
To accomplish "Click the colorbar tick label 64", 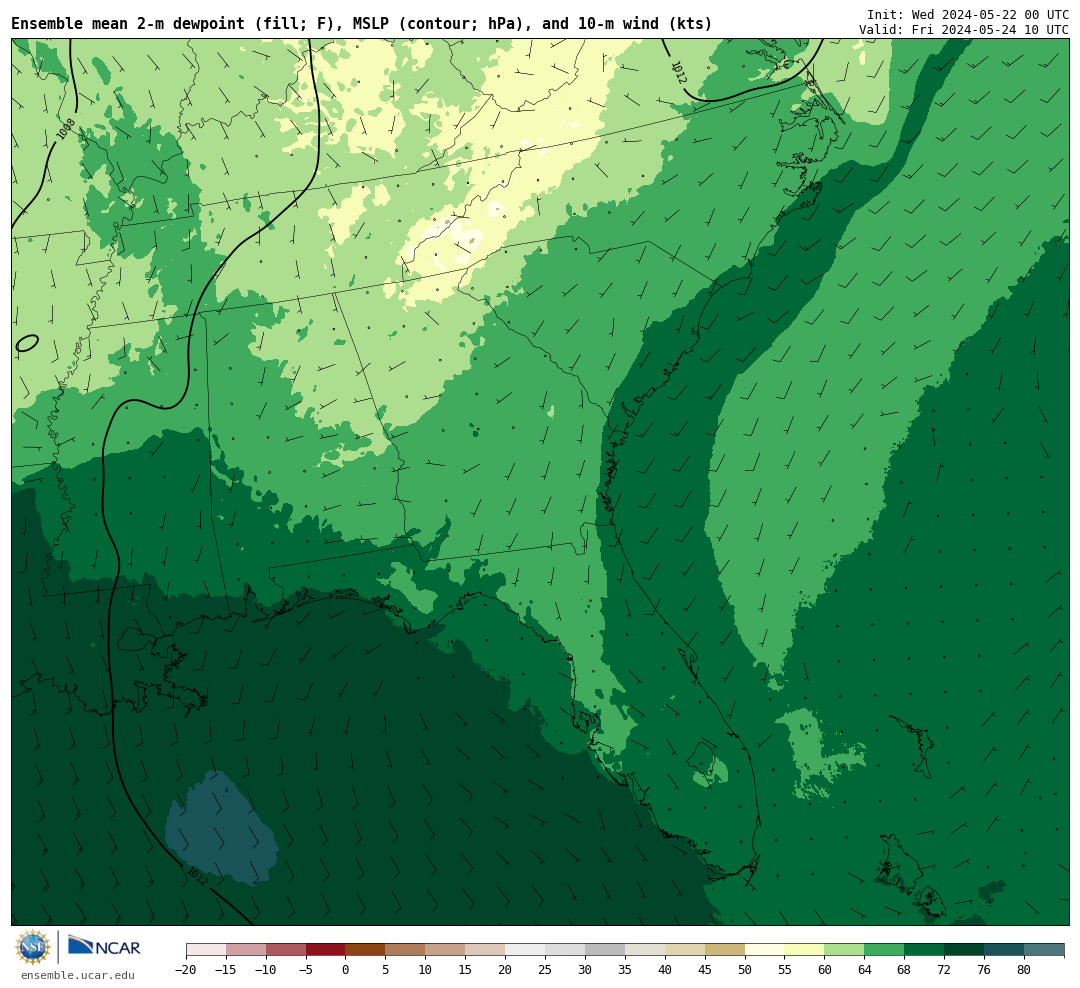I will tap(864, 969).
